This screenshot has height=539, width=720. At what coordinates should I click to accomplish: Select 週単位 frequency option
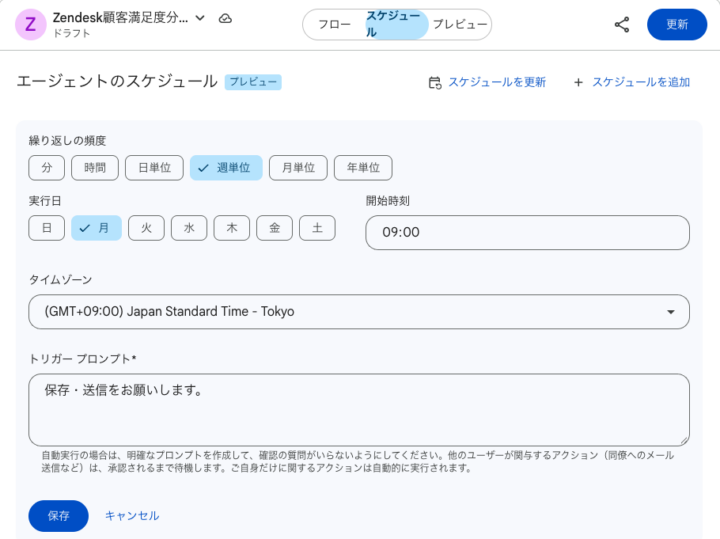(x=226, y=168)
